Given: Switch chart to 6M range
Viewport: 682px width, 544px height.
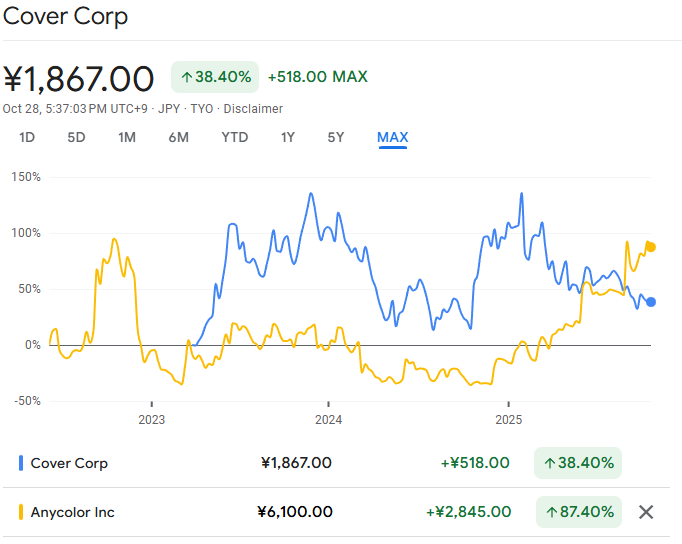Looking at the screenshot, I should [179, 137].
